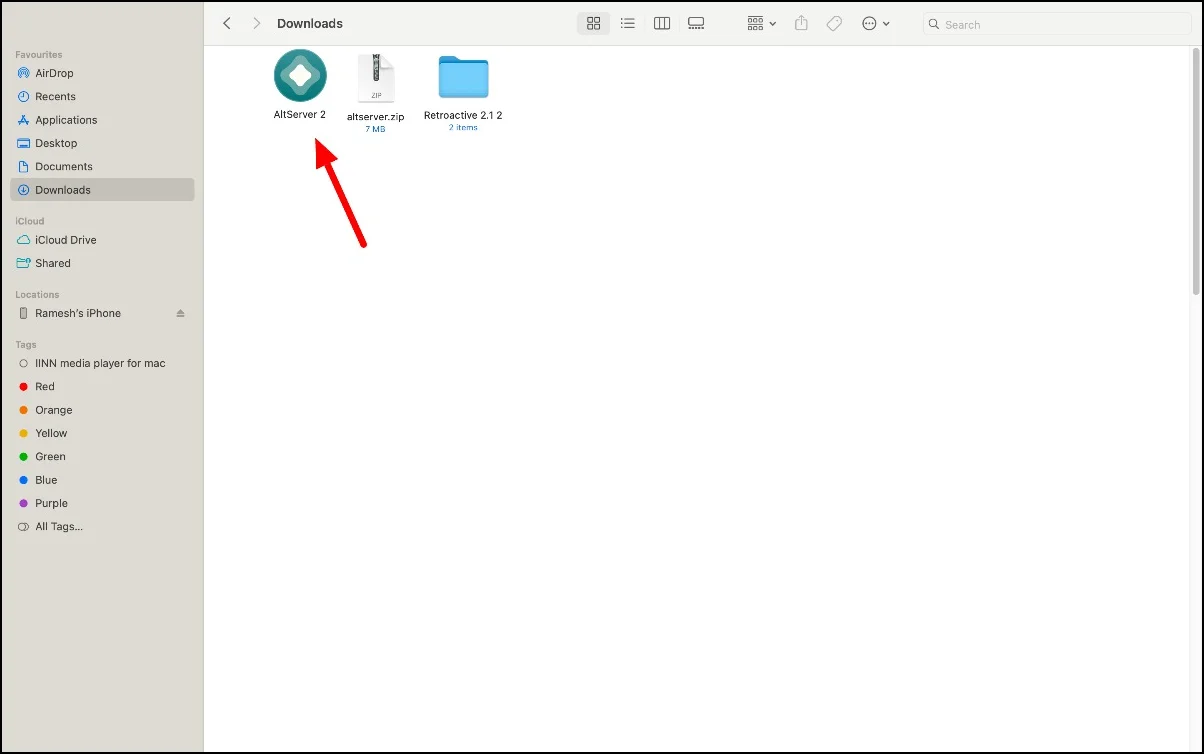Screen dimensions: 1204x754
Task: Open Applications in the sidebar
Action: [x=102, y=120]
